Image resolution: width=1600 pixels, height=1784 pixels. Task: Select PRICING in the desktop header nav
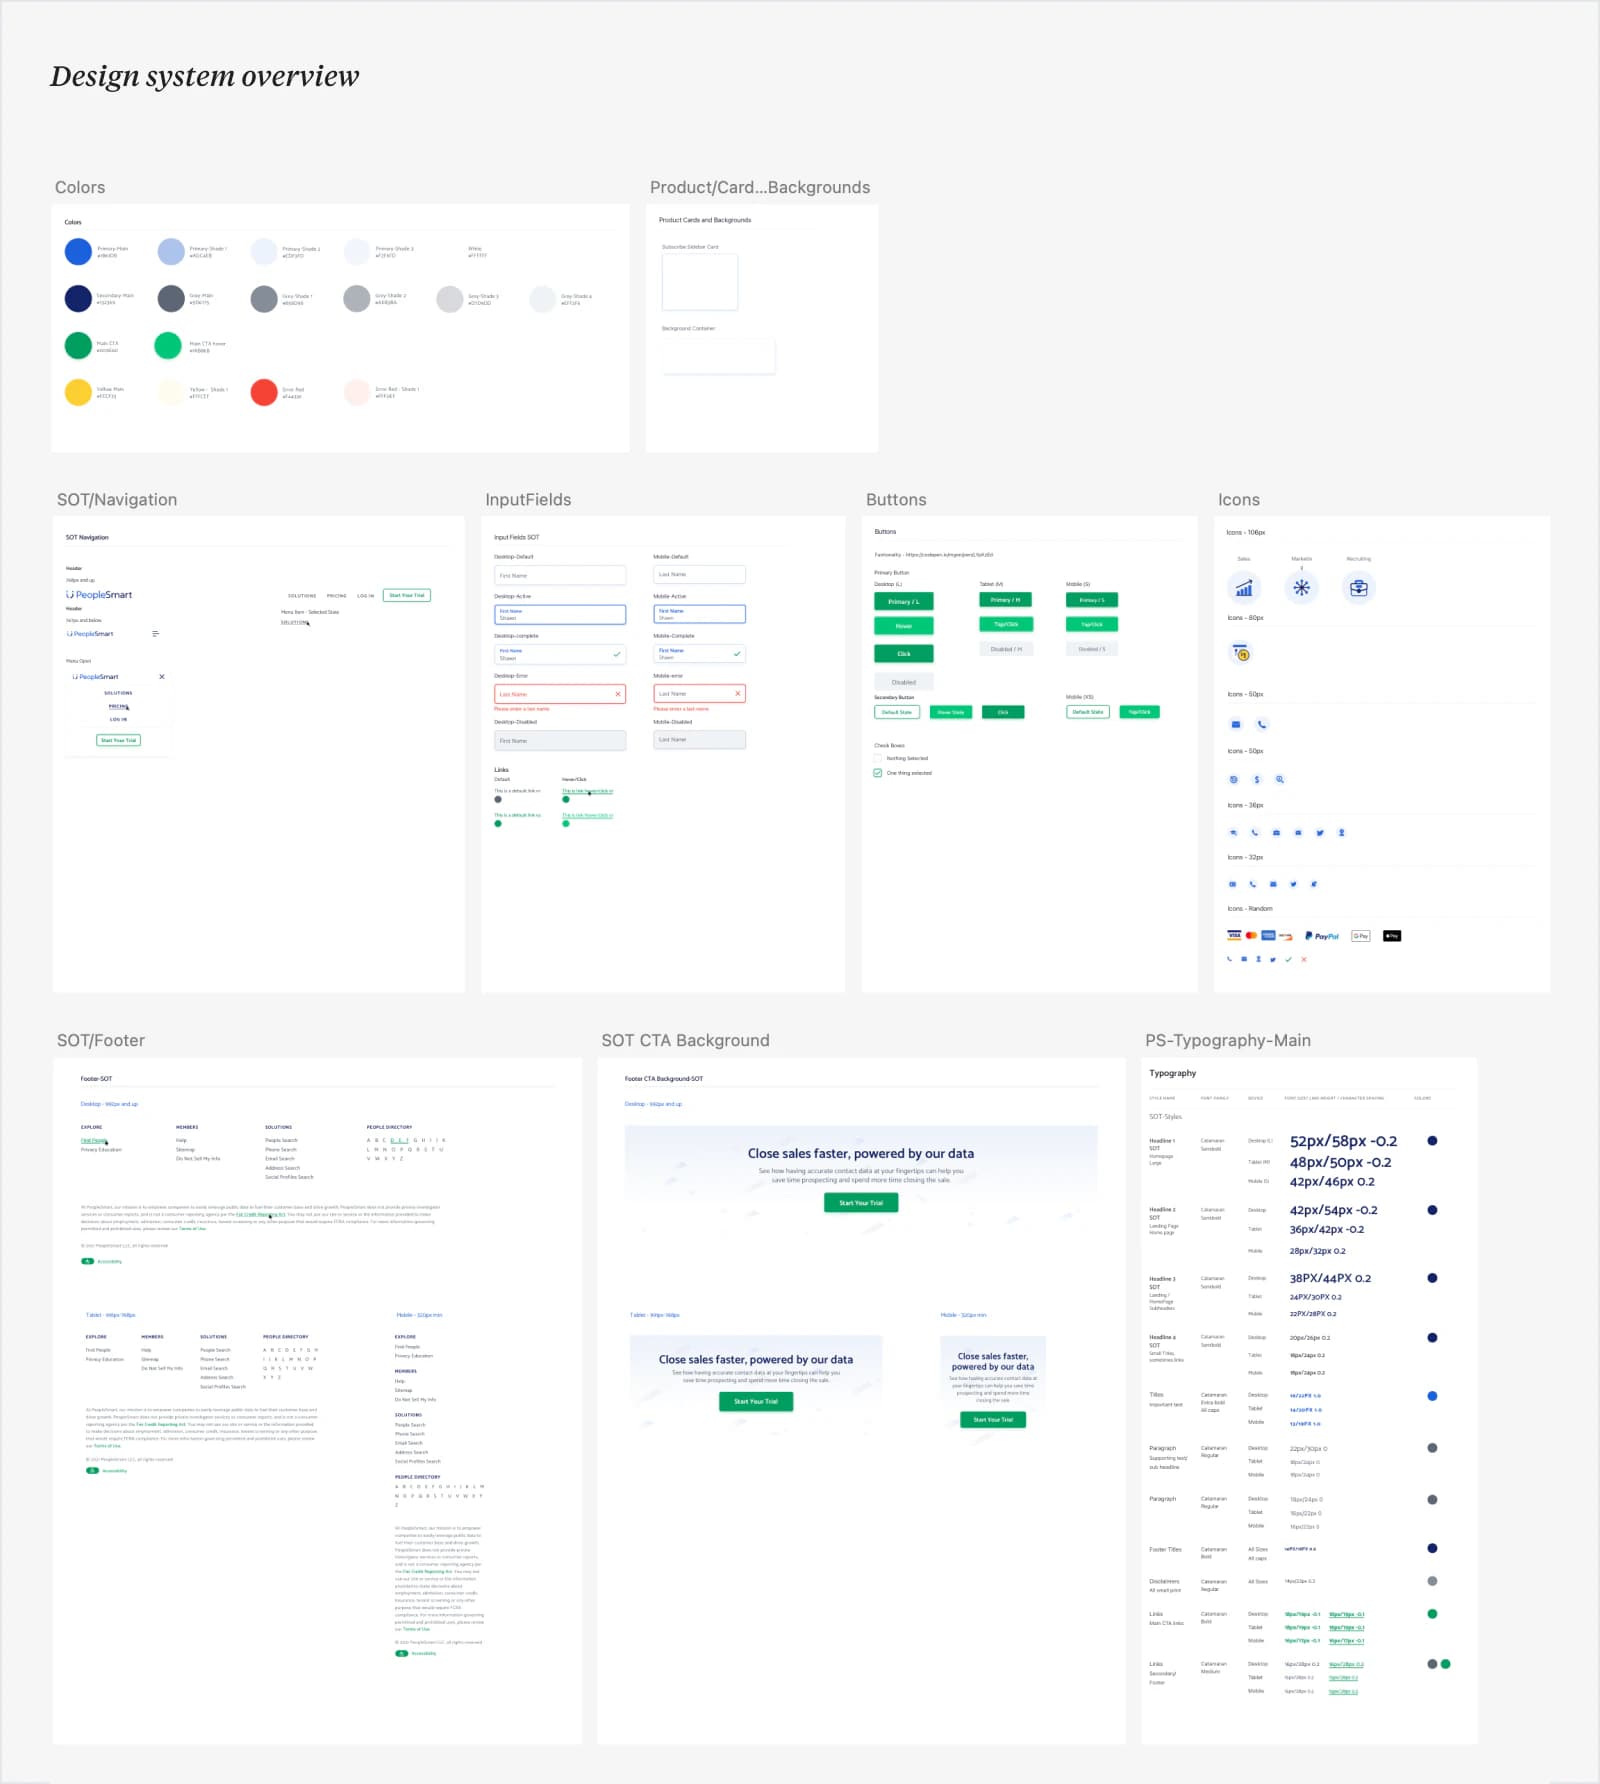pyautogui.click(x=336, y=596)
